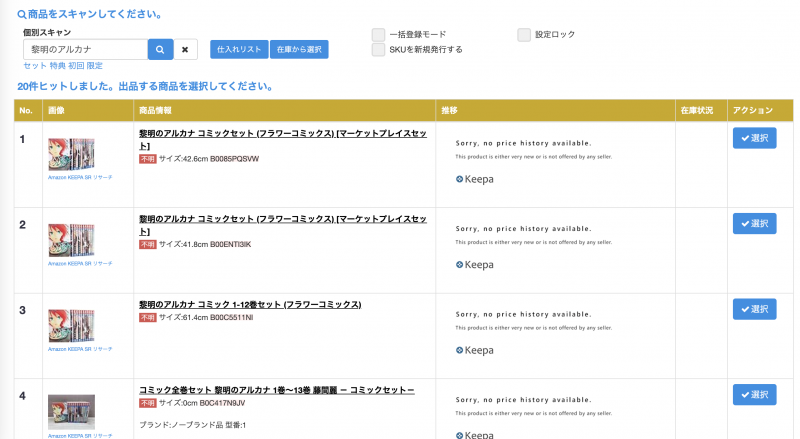800x439 pixels.
Task: Open the コミック全巻セット 1巻〜13巻 title link
Action: (277, 390)
